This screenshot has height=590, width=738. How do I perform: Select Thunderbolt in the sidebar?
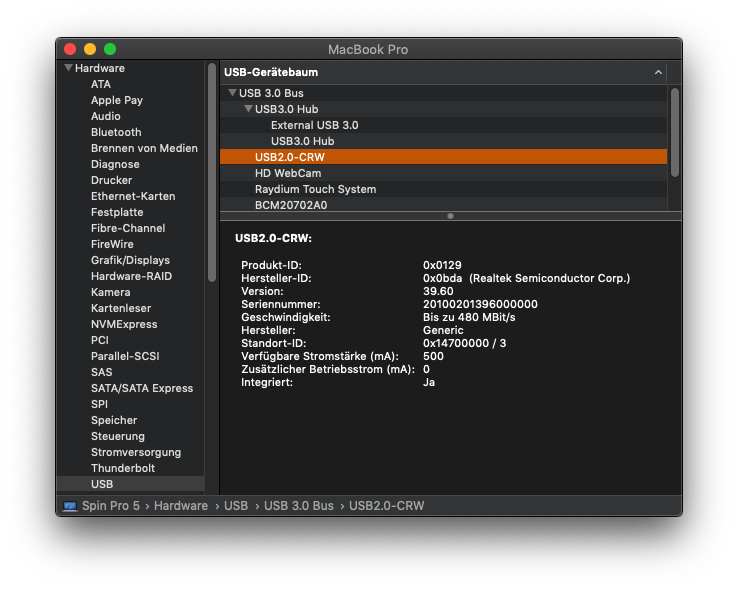pos(123,468)
